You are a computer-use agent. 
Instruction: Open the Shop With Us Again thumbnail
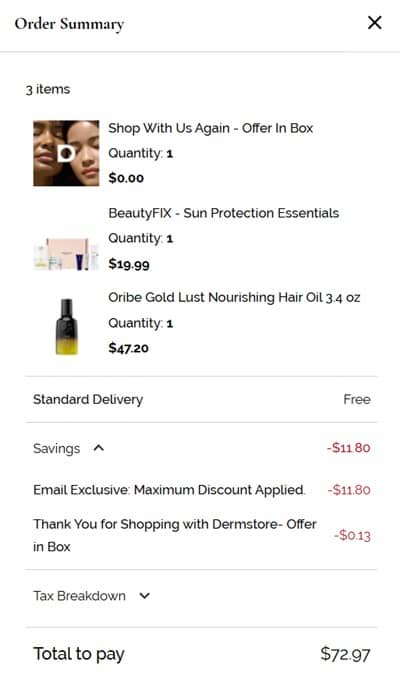[x=66, y=153]
